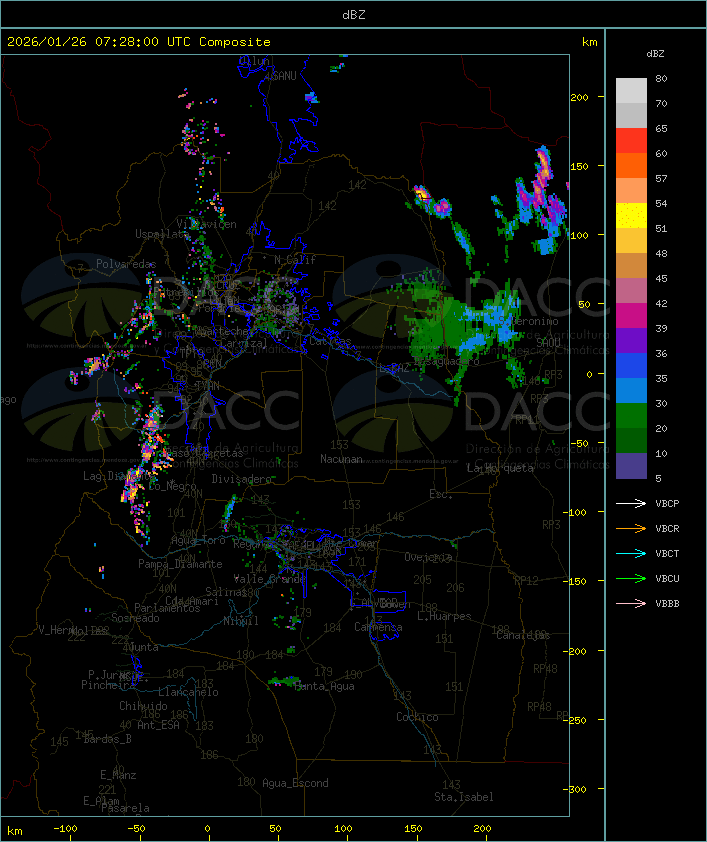Click the Chihuido map label
The image size is (707, 842).
(x=143, y=706)
